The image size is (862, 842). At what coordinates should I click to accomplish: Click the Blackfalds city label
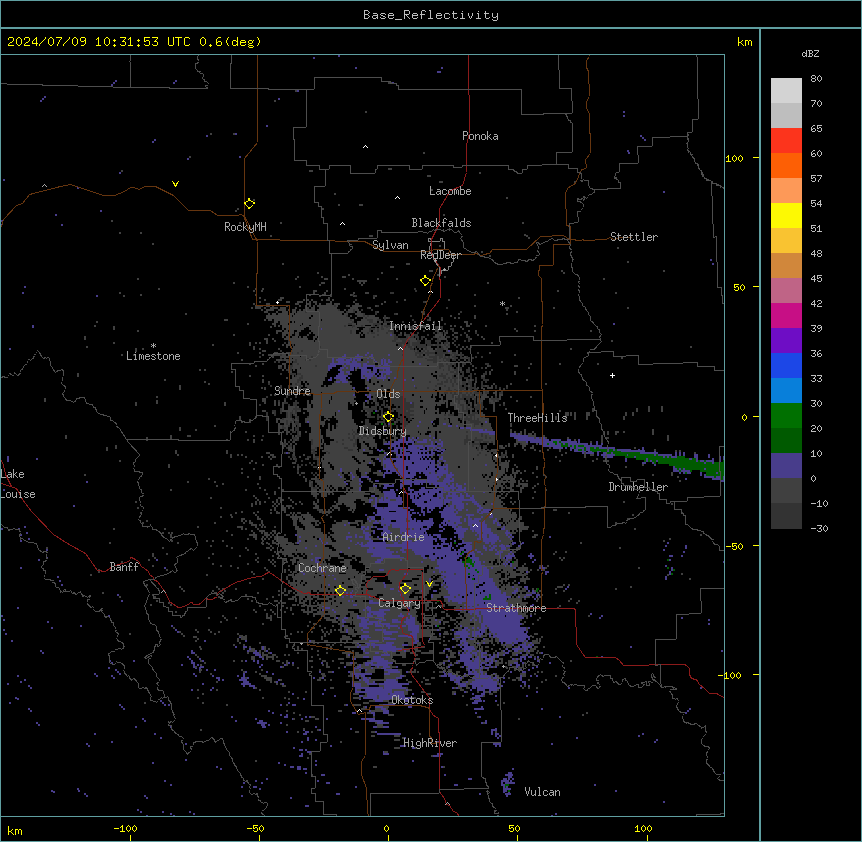coord(441,223)
